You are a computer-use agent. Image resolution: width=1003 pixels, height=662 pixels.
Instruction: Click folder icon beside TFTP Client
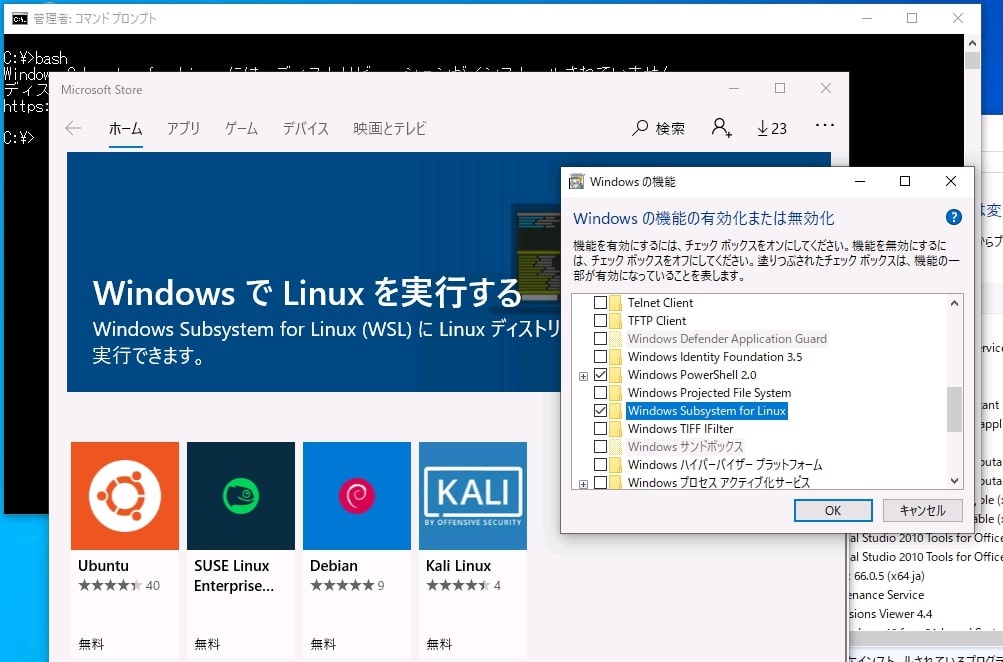(x=616, y=320)
